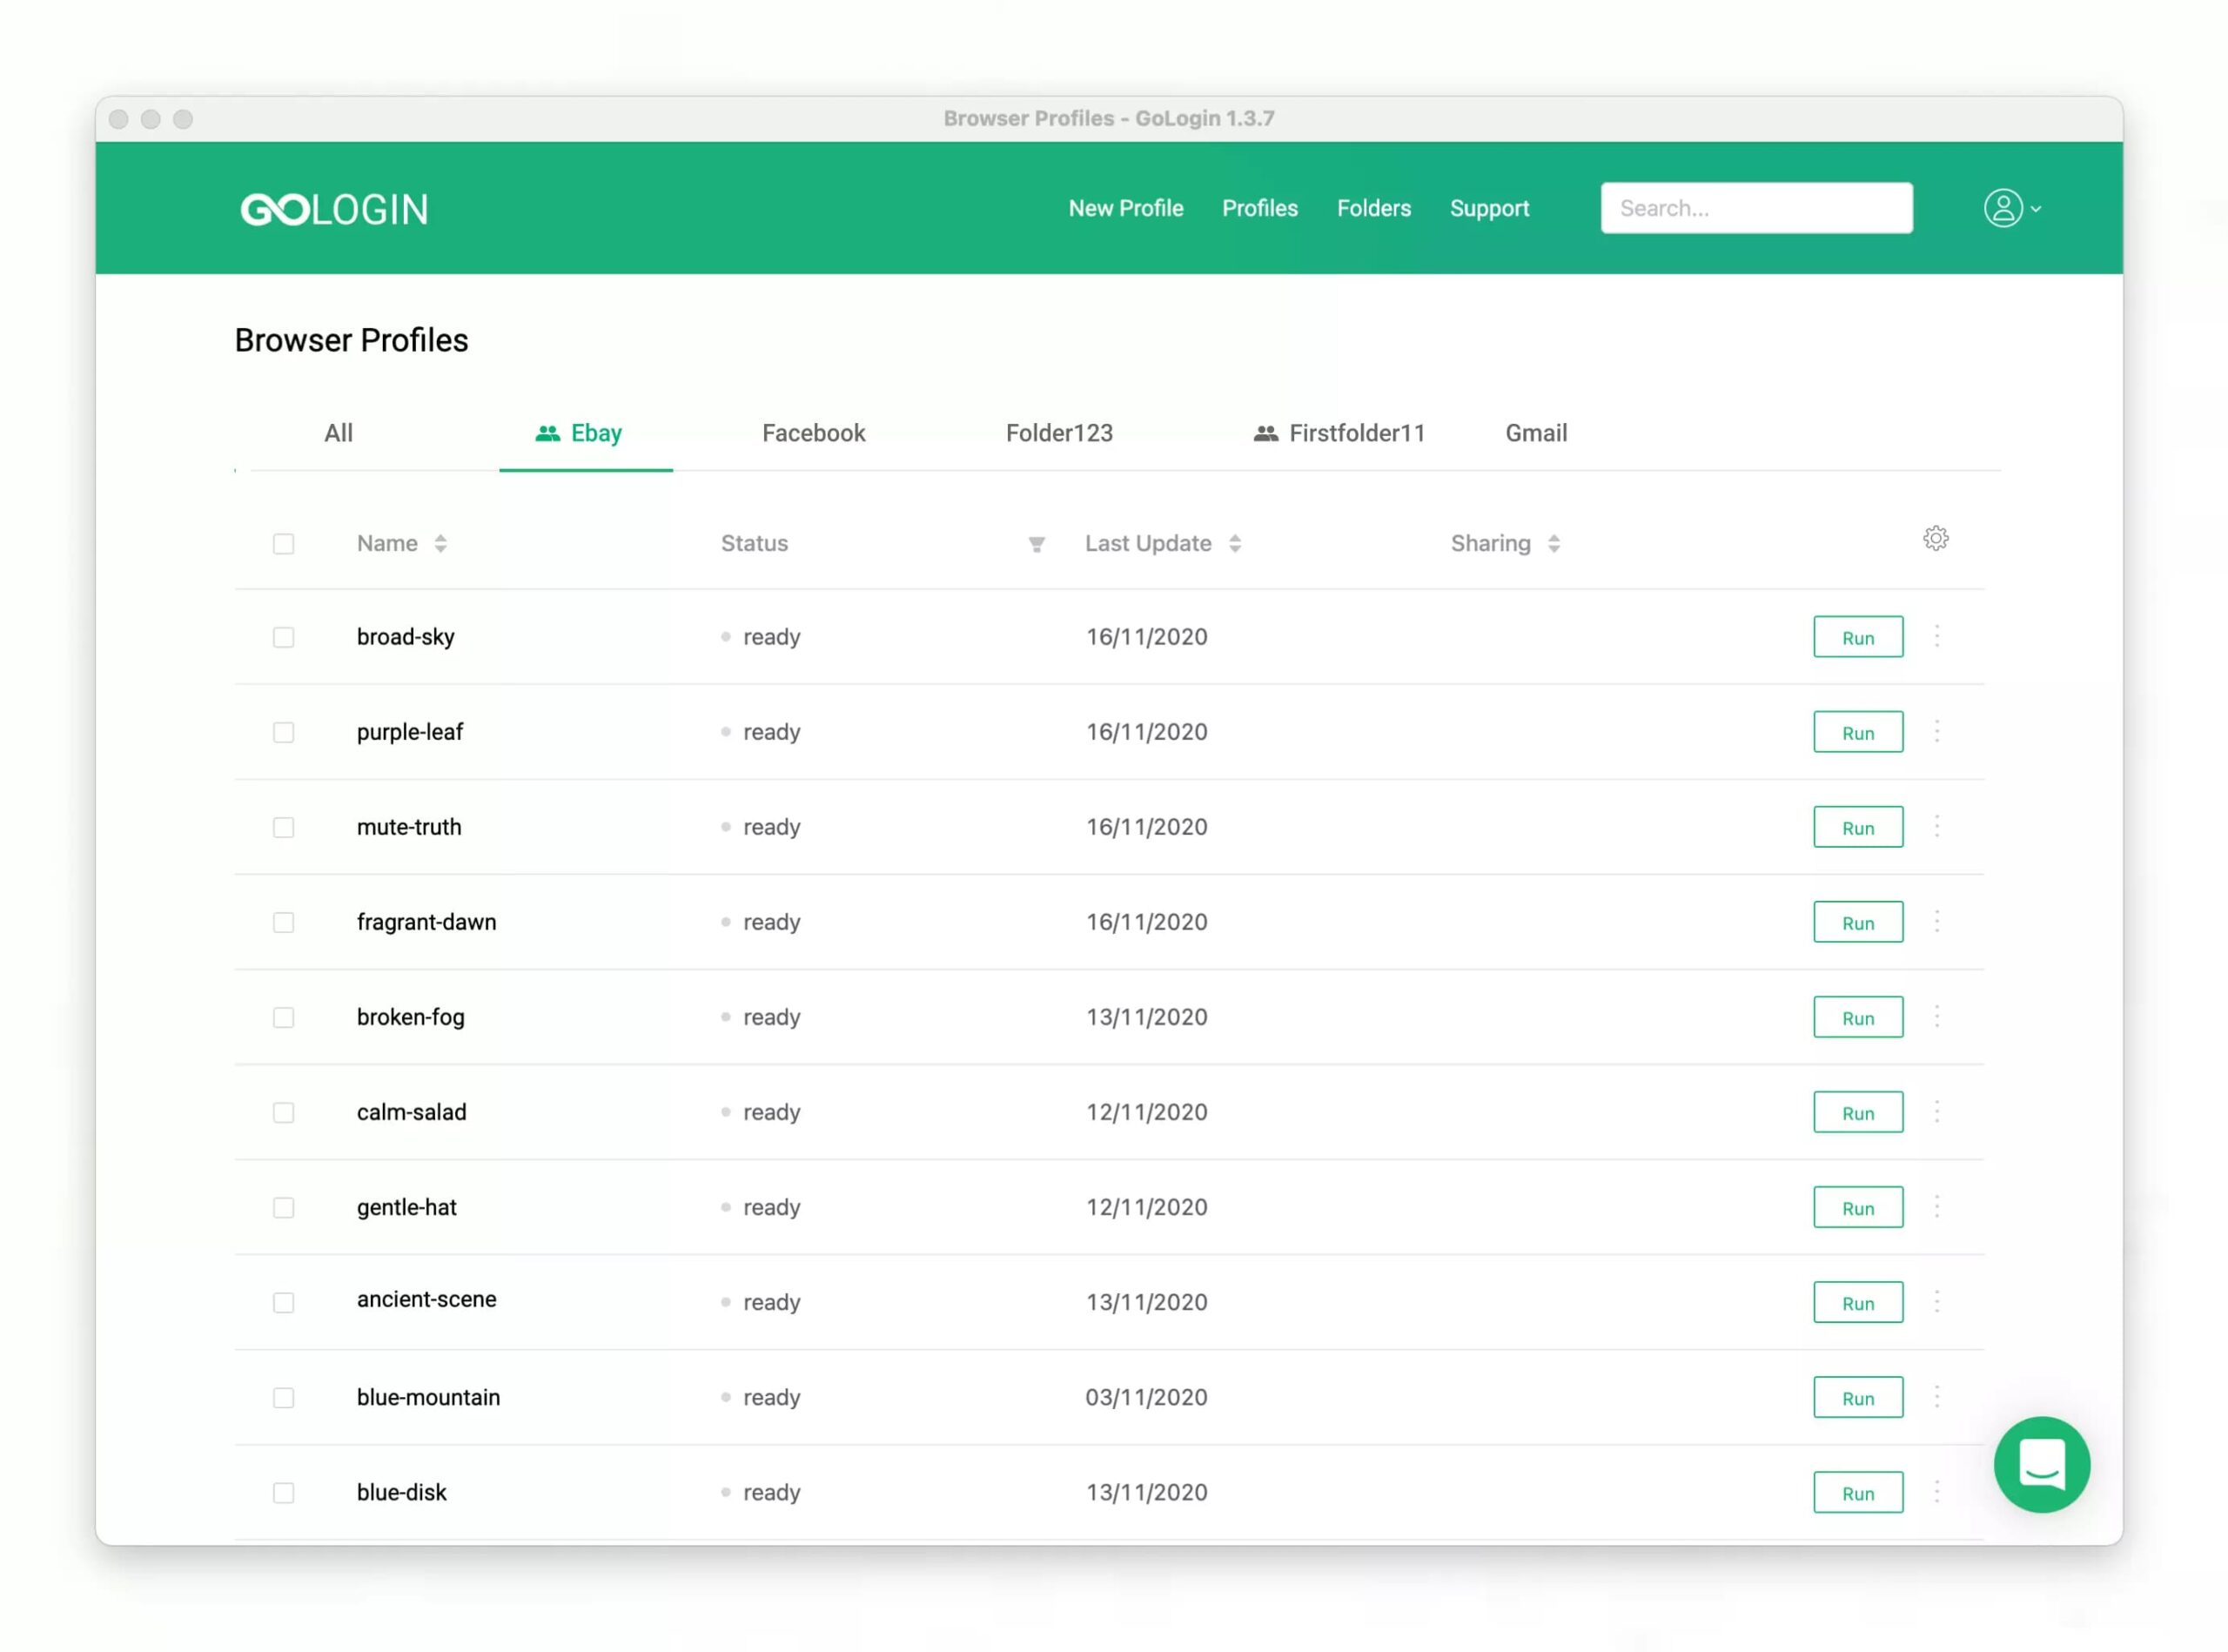Image resolution: width=2228 pixels, height=1652 pixels.
Task: Open more options for purple-leaf
Action: [1936, 732]
